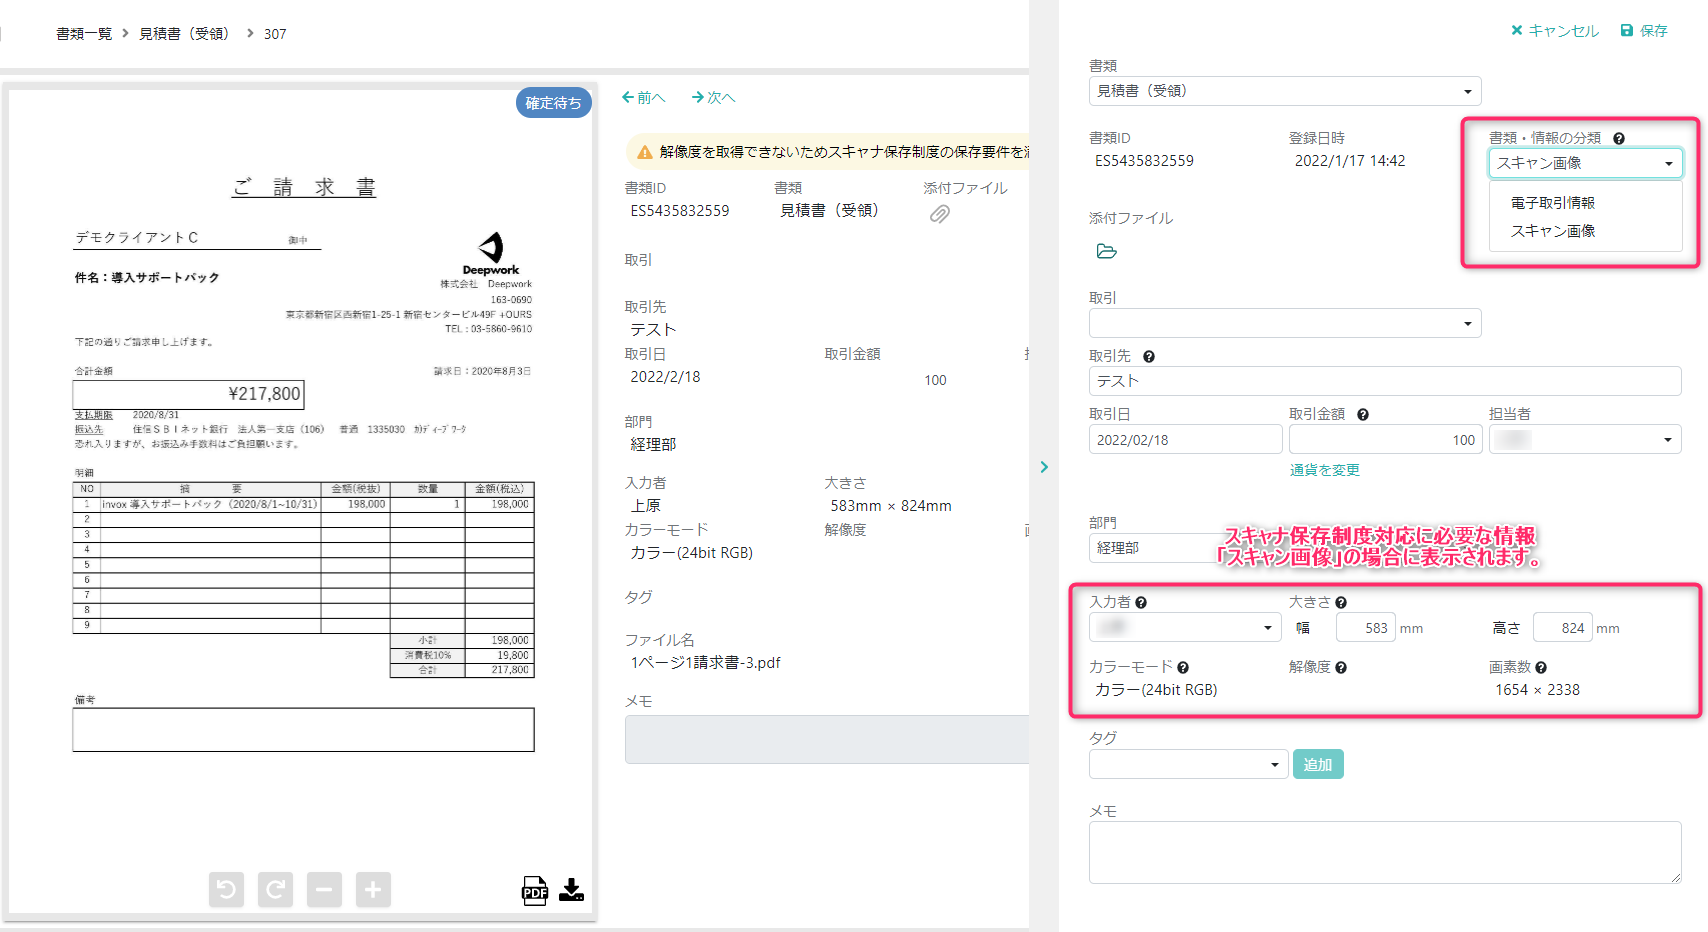
Task: Save changes with the 保存 button
Action: [x=1643, y=30]
